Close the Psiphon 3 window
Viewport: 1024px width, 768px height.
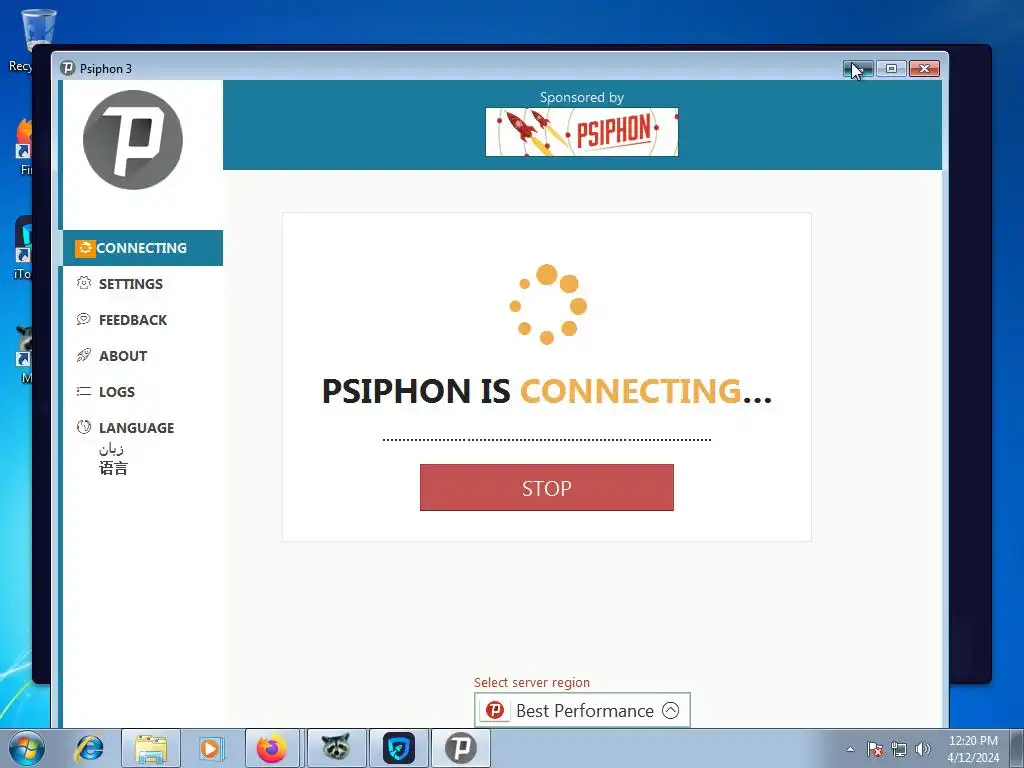pyautogui.click(x=924, y=69)
